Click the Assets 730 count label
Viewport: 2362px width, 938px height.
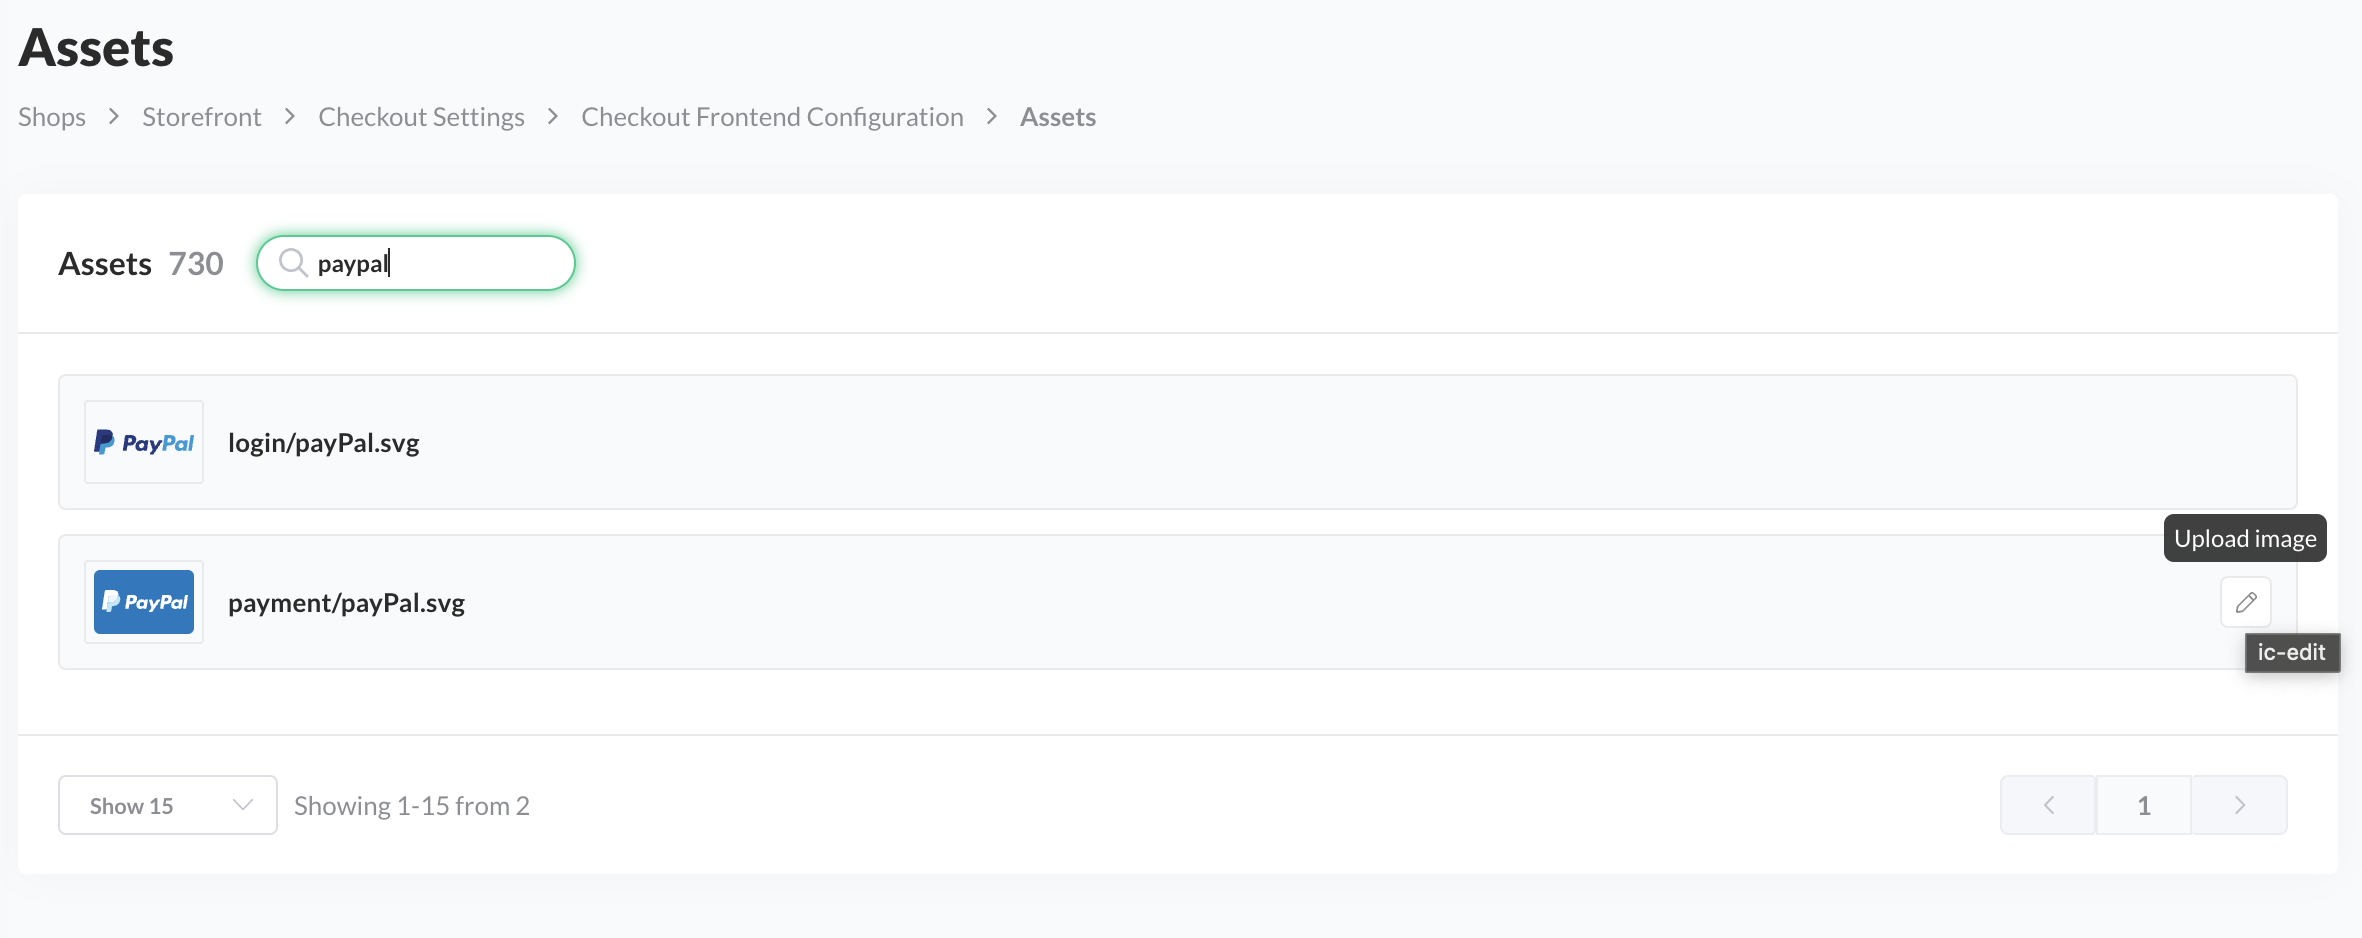[x=141, y=264]
